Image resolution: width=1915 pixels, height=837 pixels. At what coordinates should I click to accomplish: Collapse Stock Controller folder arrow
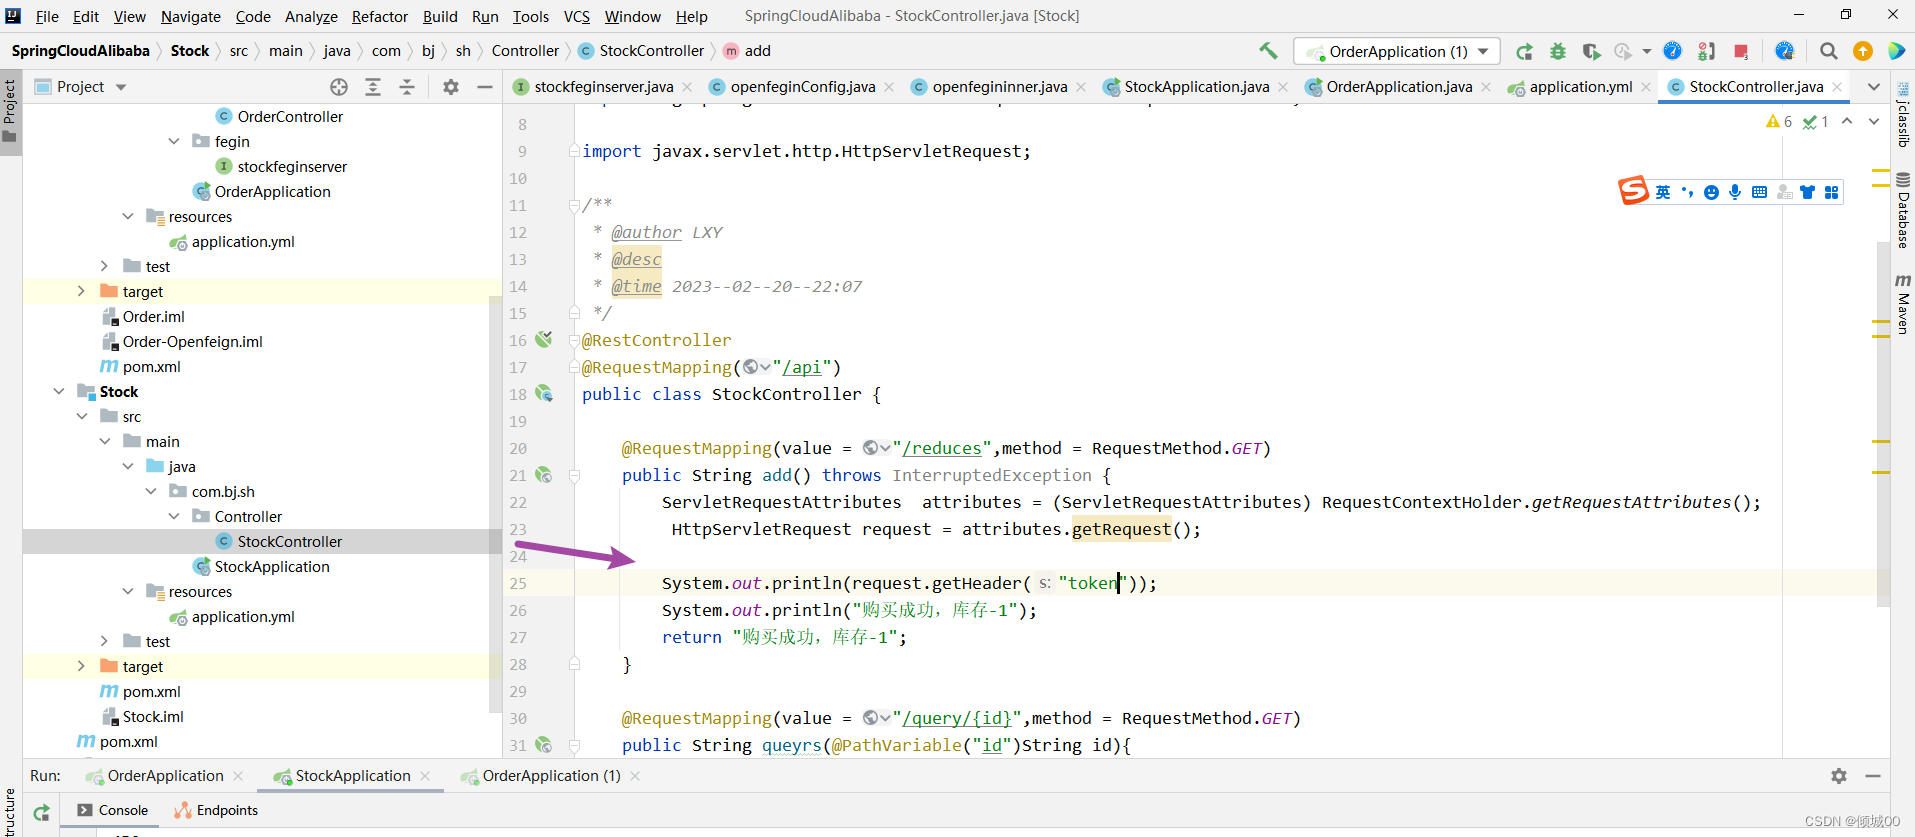tap(174, 516)
